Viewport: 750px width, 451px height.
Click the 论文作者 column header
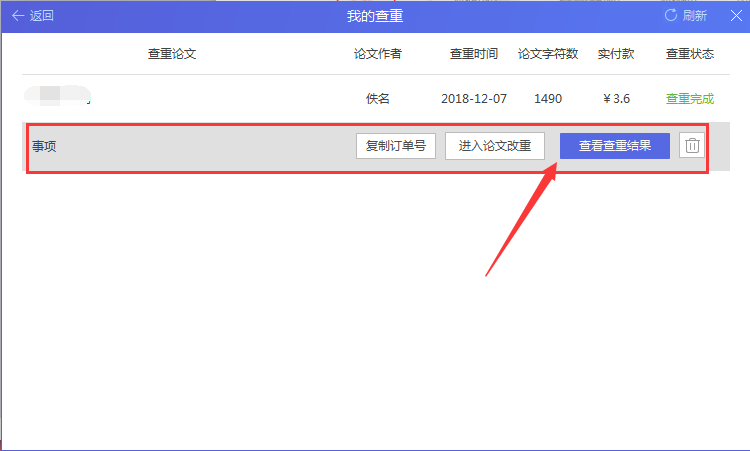pyautogui.click(x=377, y=54)
